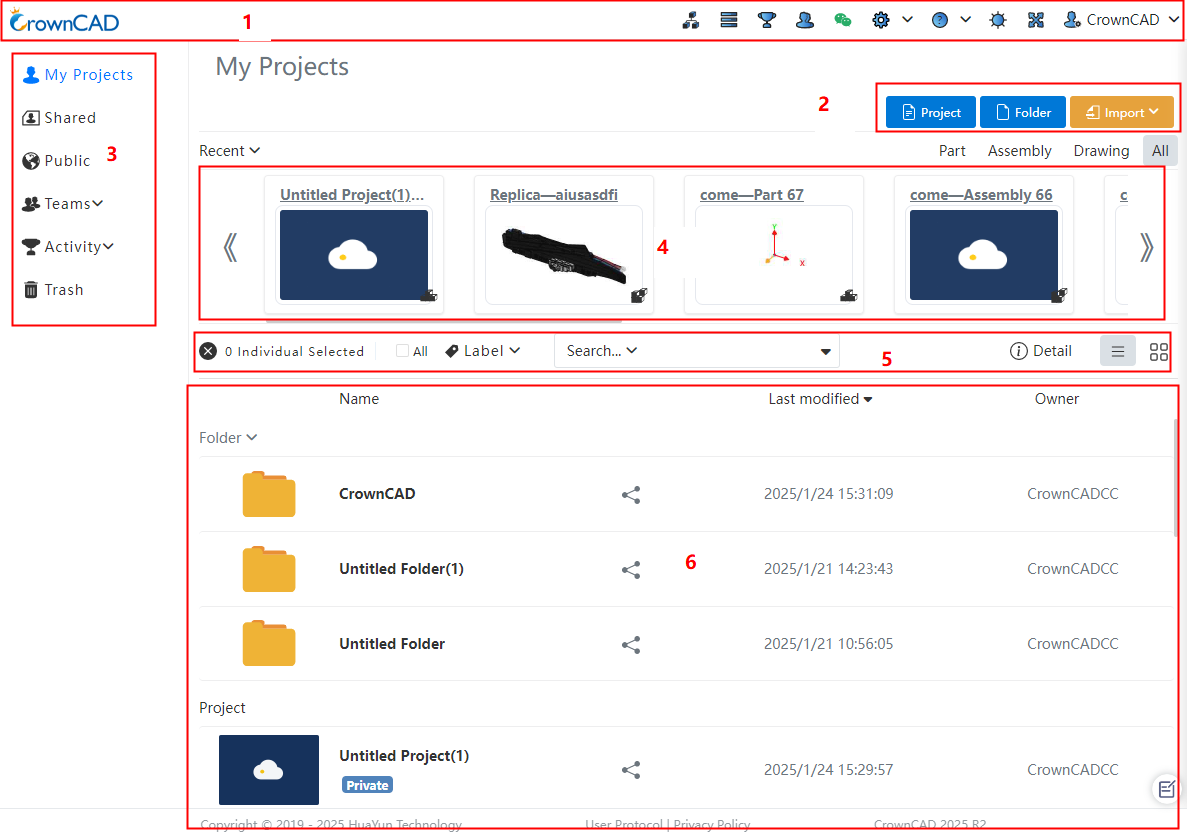This screenshot has height=834, width=1187.
Task: Click Untitled Project(1) list thumbnail
Action: (269, 770)
